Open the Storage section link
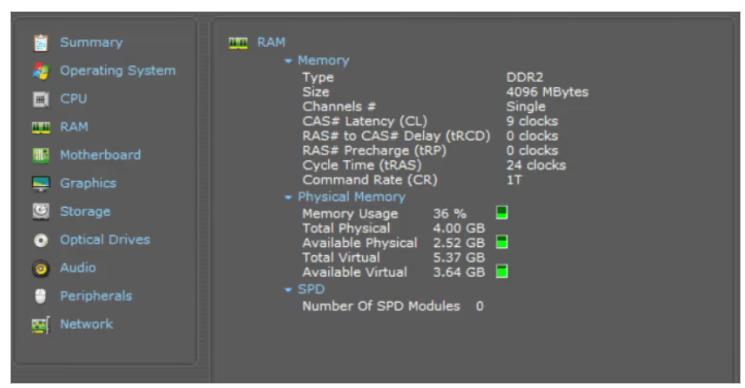 click(x=85, y=211)
